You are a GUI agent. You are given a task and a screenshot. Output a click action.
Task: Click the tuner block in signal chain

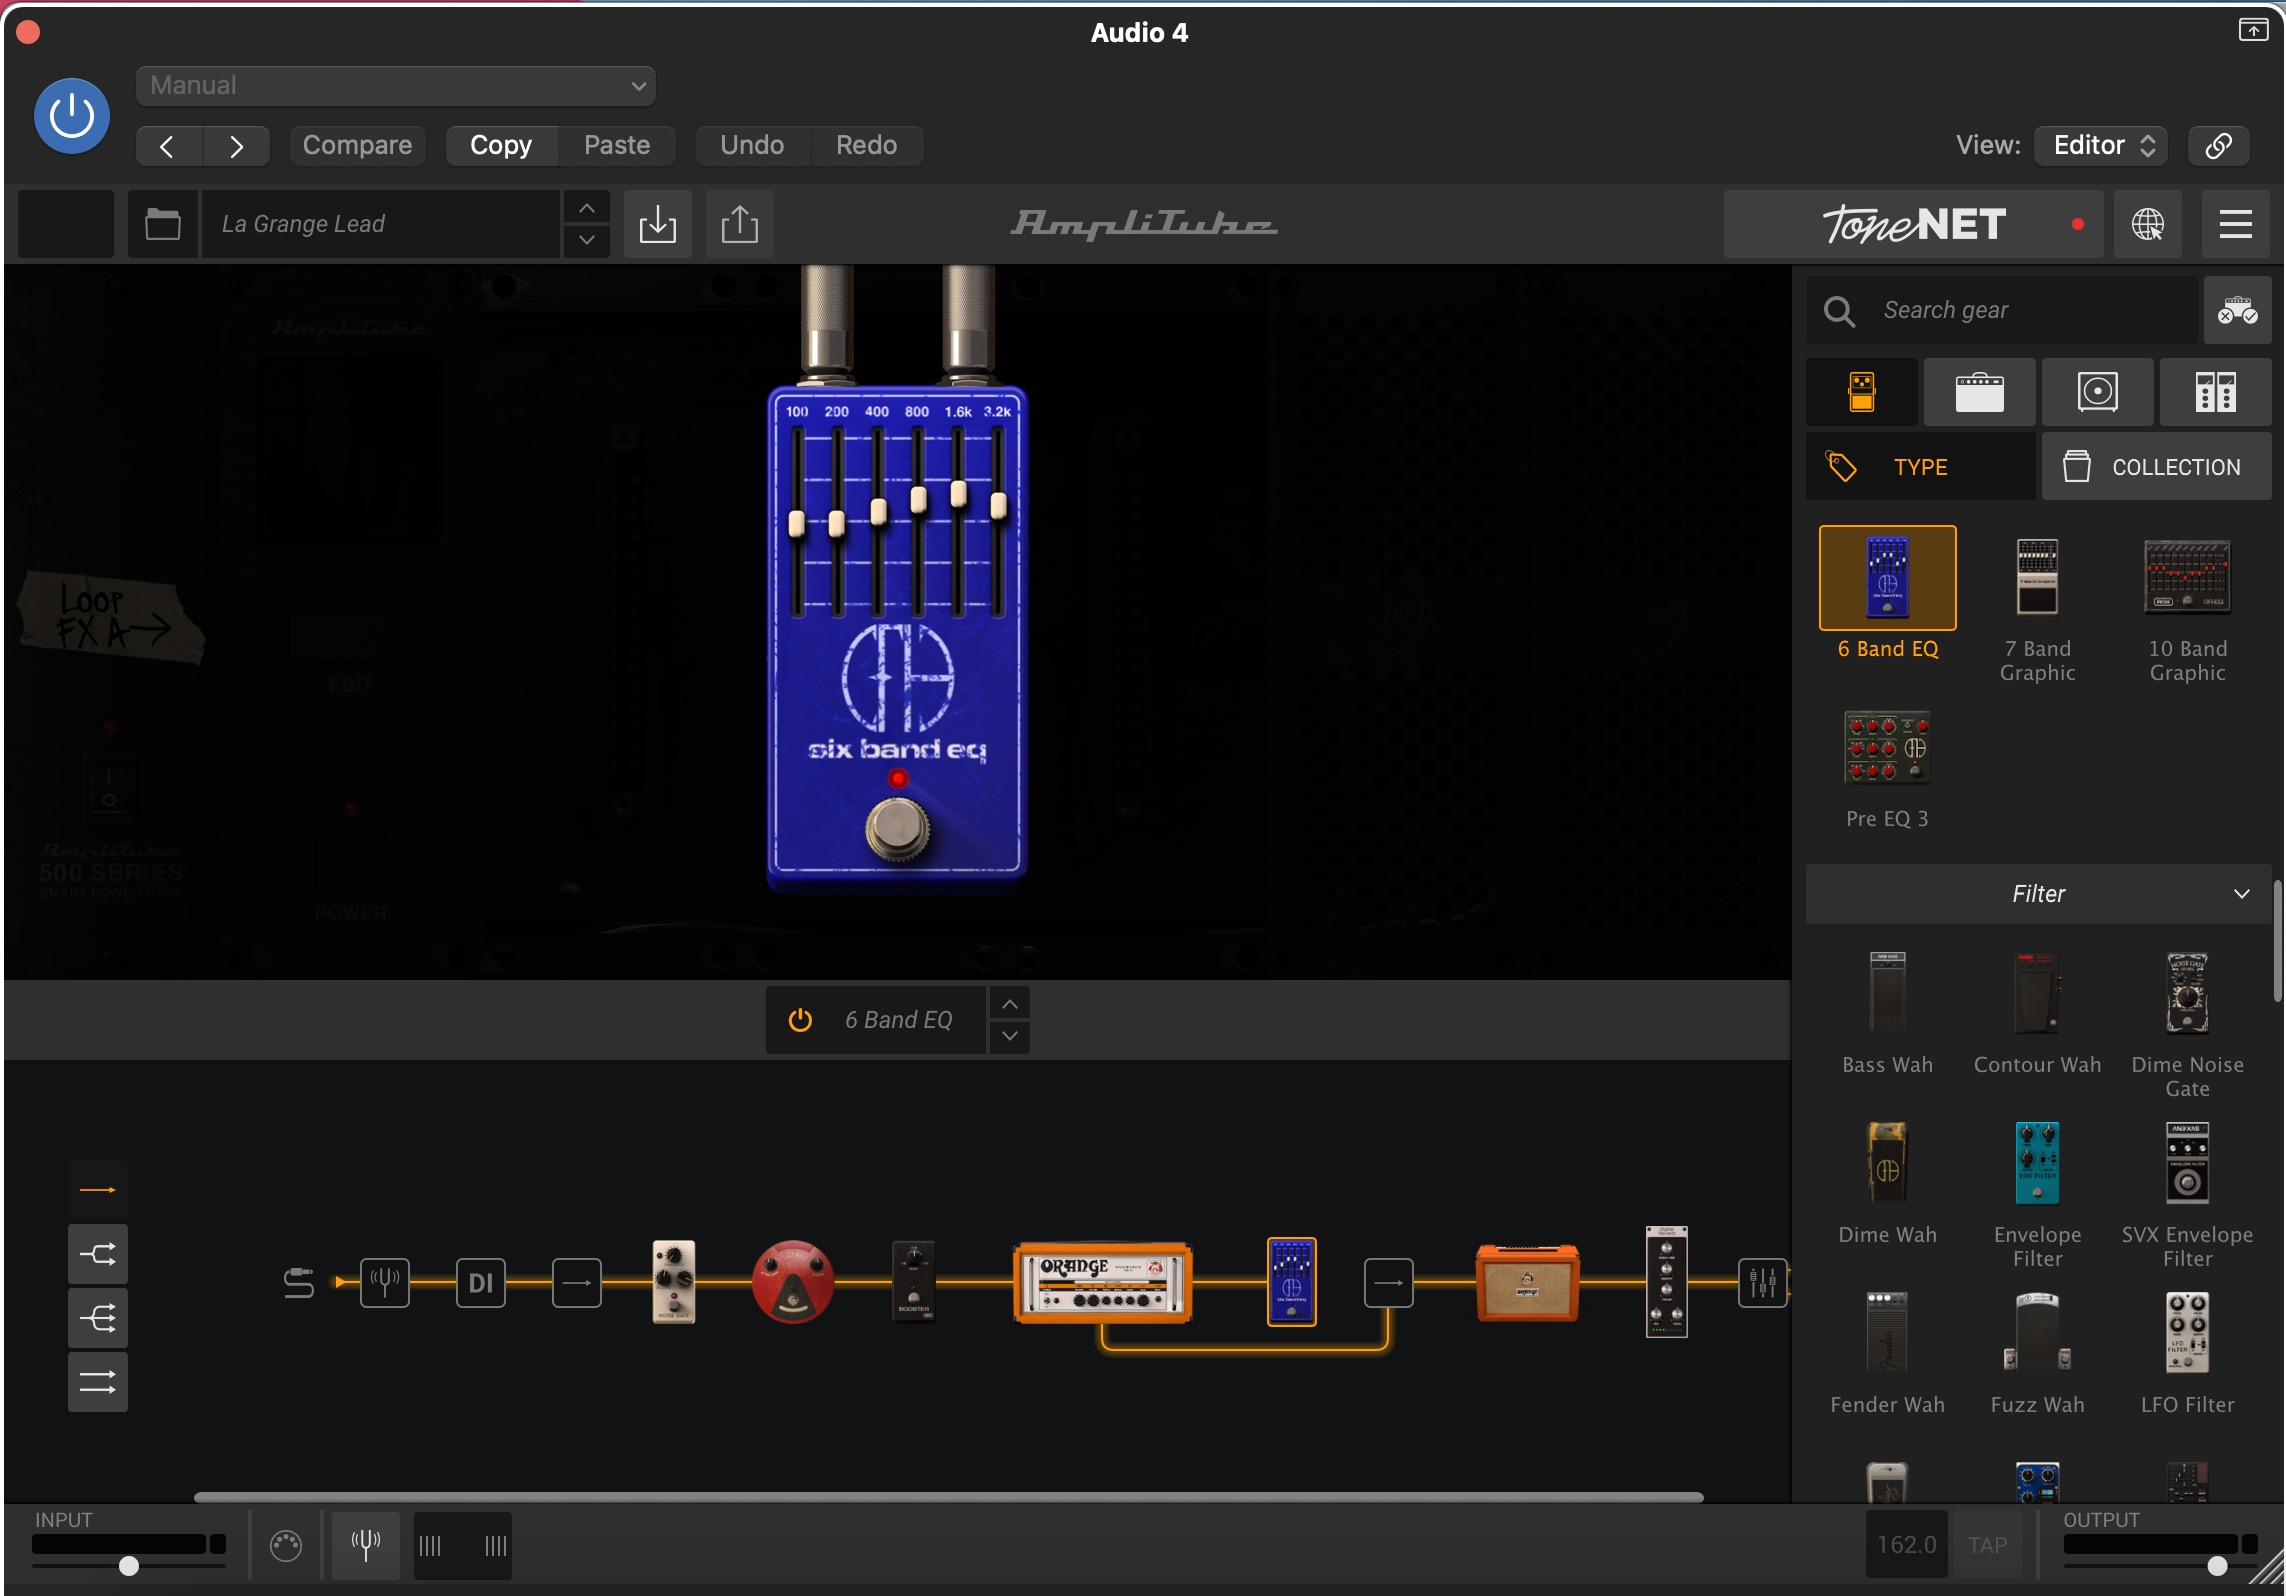point(385,1282)
